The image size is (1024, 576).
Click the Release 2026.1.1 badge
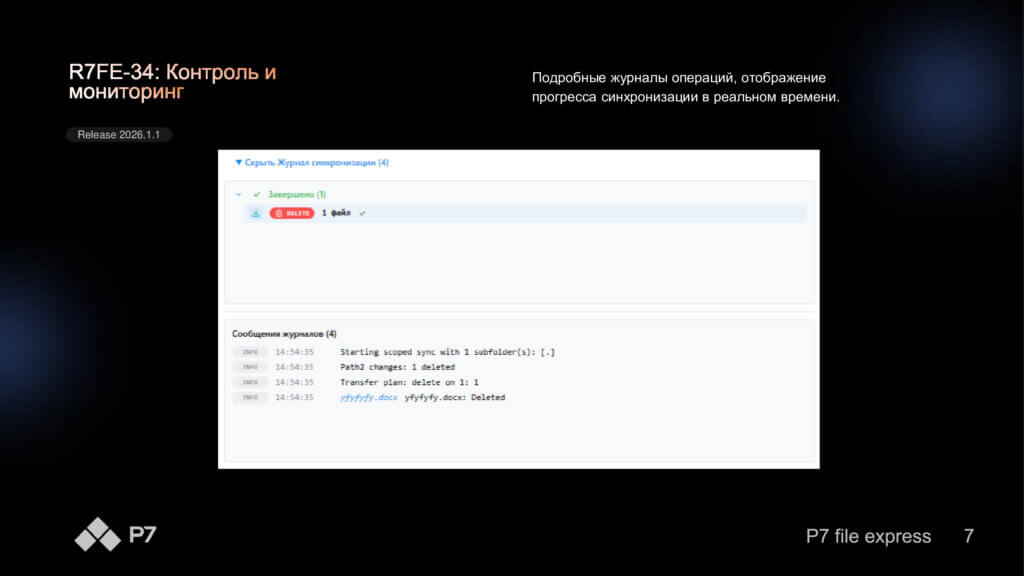119,134
